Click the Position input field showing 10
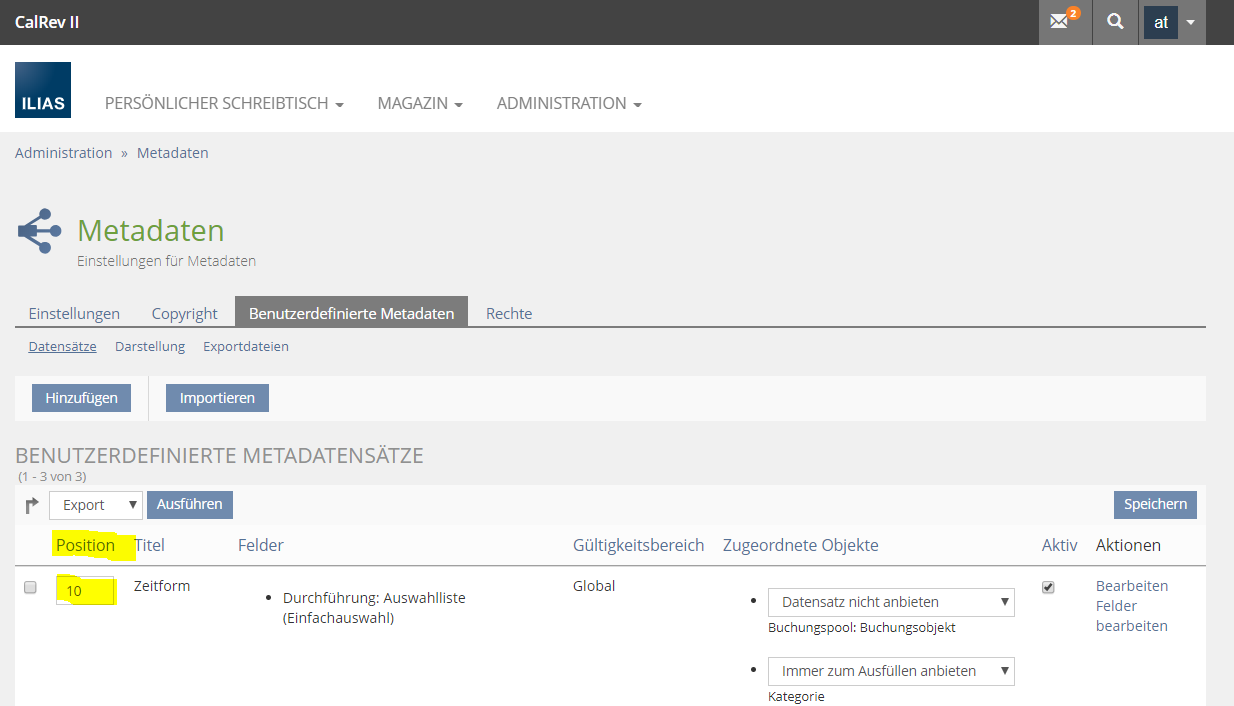Screen dimensions: 1234x706 point(85,591)
